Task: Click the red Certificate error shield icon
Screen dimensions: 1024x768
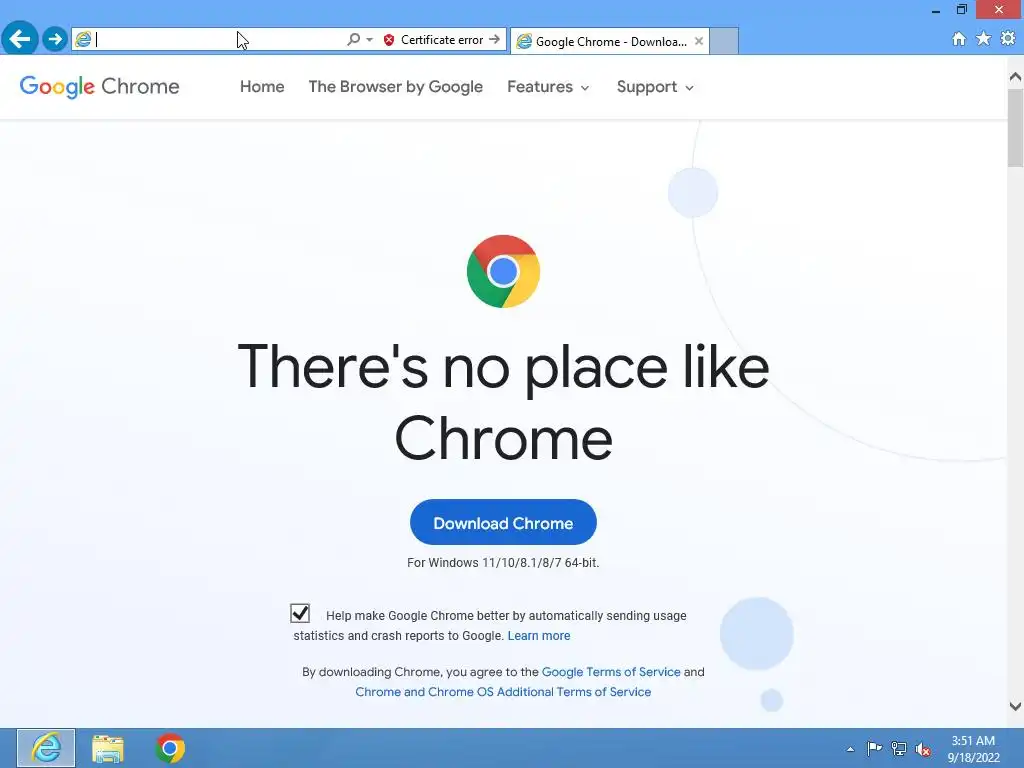Action: click(x=389, y=40)
